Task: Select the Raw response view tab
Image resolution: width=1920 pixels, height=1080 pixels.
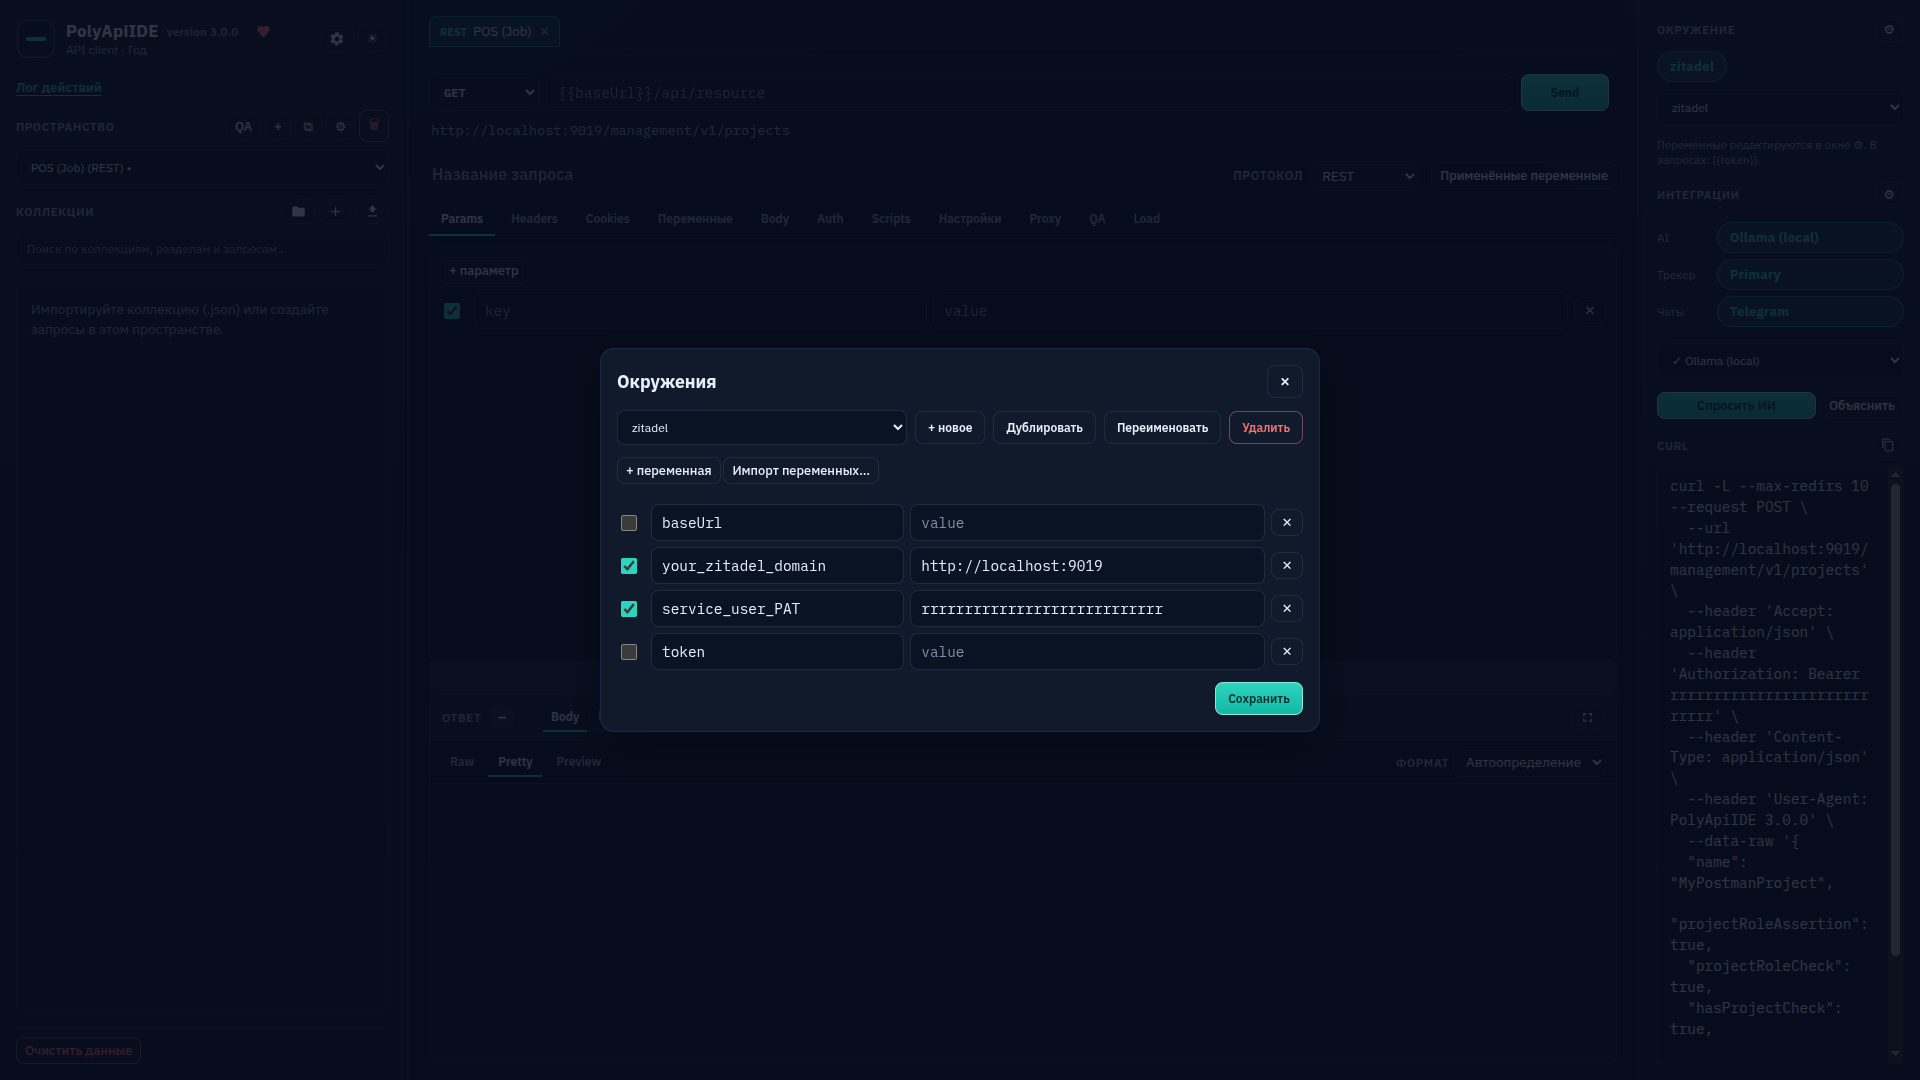Action: click(462, 762)
